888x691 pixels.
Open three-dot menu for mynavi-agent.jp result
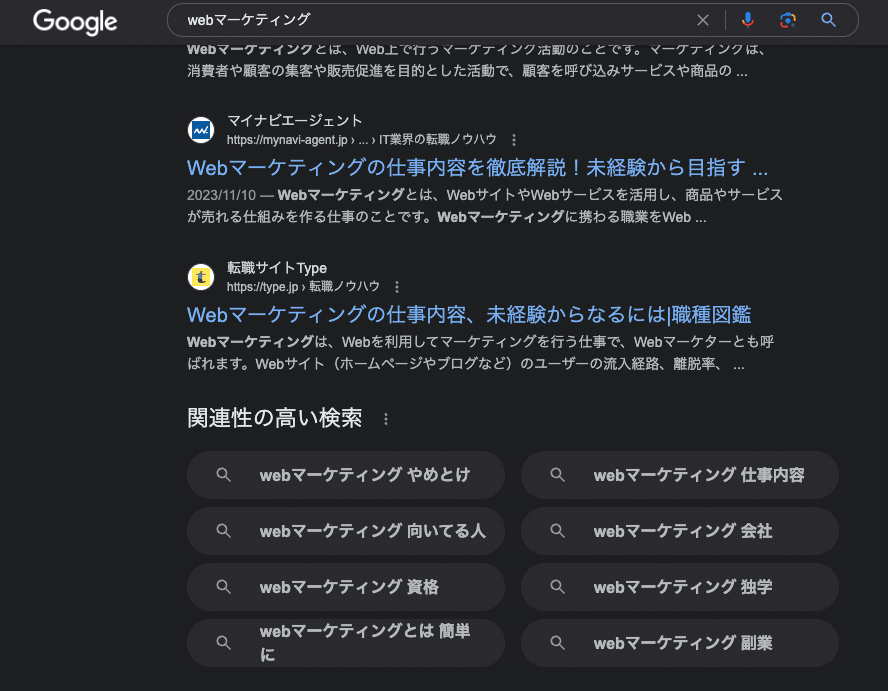coord(514,140)
